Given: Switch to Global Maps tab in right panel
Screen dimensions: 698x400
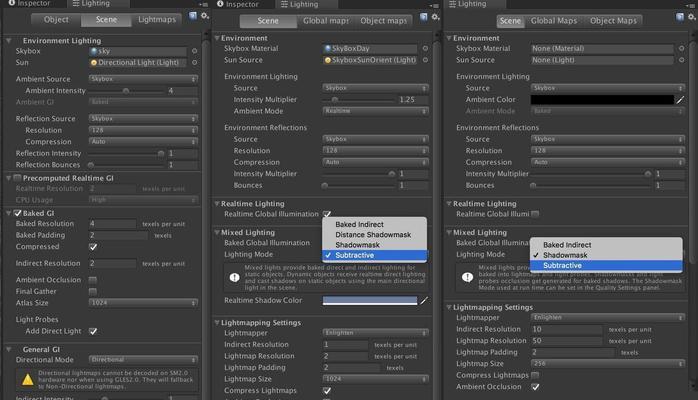Looking at the screenshot, I should (554, 21).
